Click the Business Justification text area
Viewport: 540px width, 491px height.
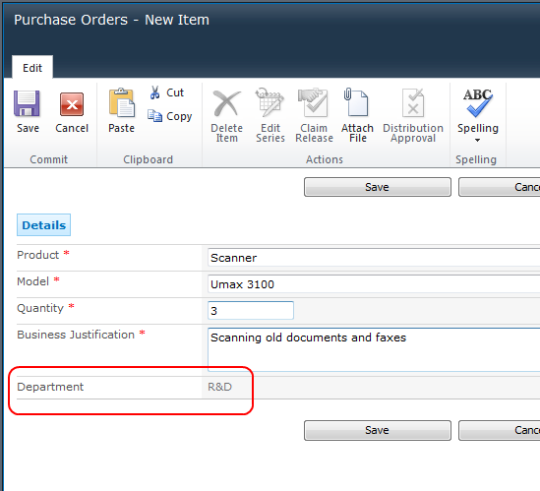374,349
